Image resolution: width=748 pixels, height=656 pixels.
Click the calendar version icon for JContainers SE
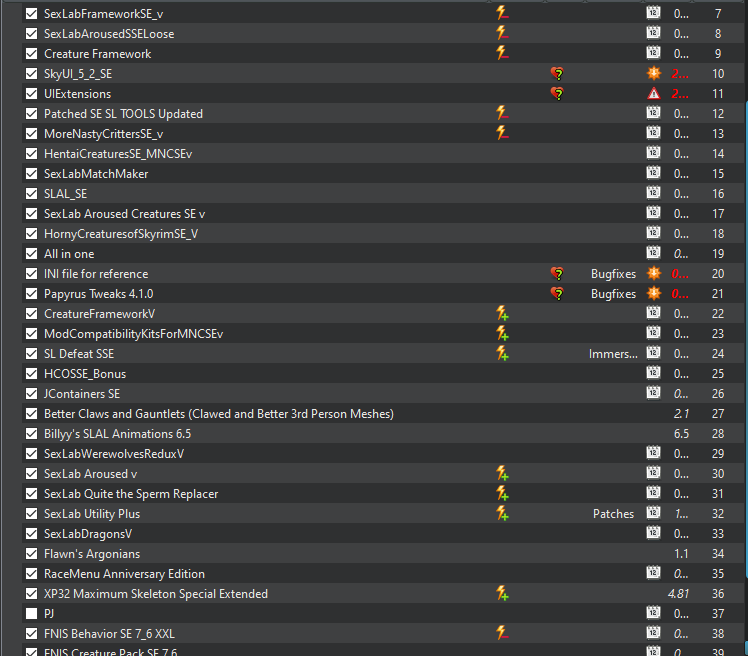pyautogui.click(x=653, y=392)
